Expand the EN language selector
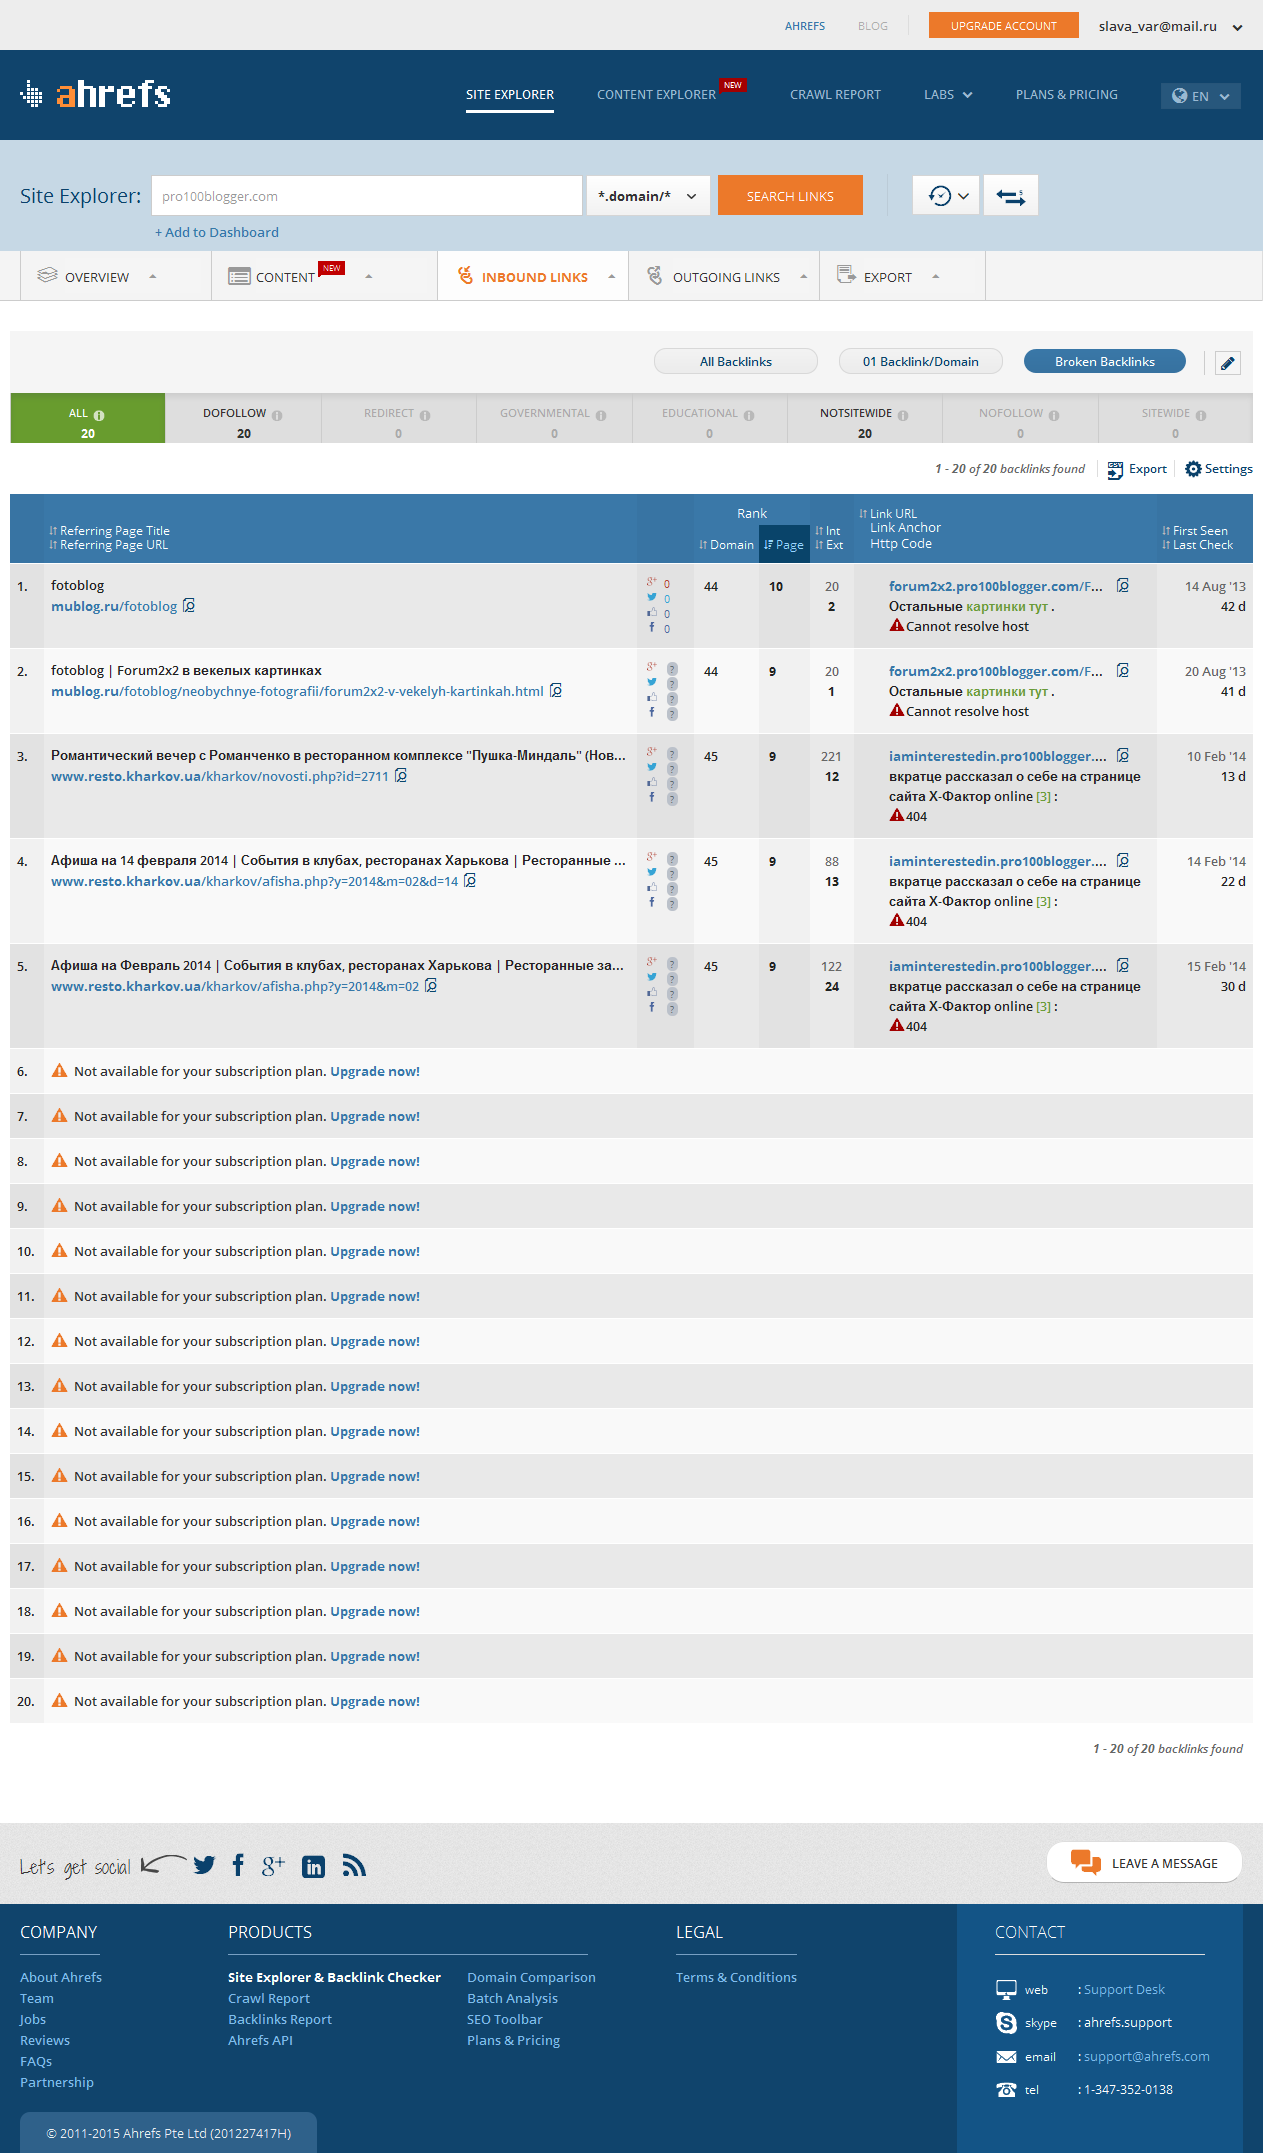This screenshot has height=2153, width=1263. click(1200, 96)
